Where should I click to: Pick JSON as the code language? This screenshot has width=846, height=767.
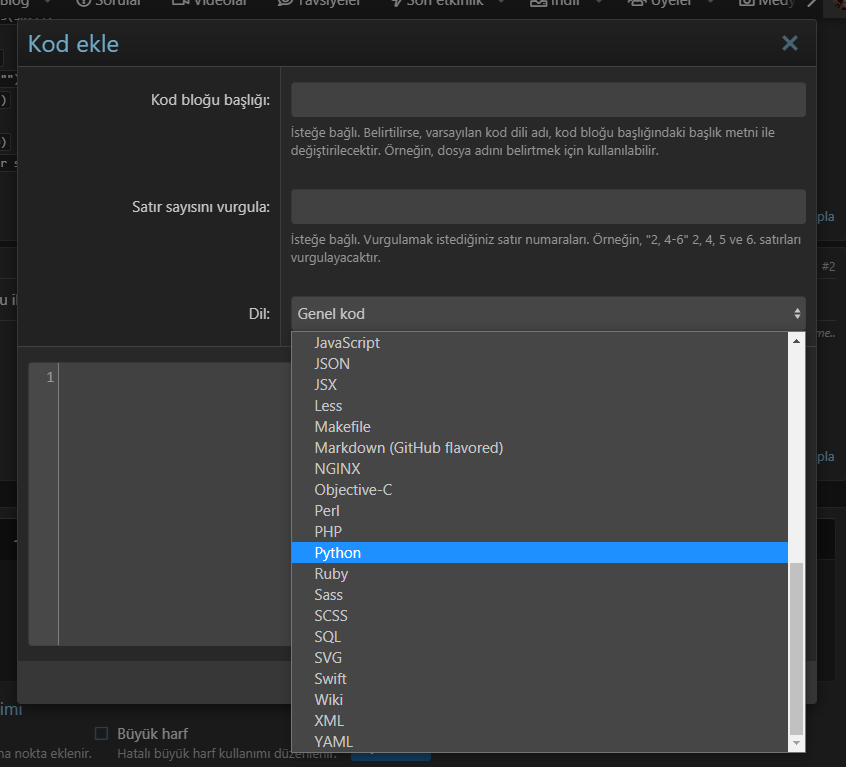point(332,364)
